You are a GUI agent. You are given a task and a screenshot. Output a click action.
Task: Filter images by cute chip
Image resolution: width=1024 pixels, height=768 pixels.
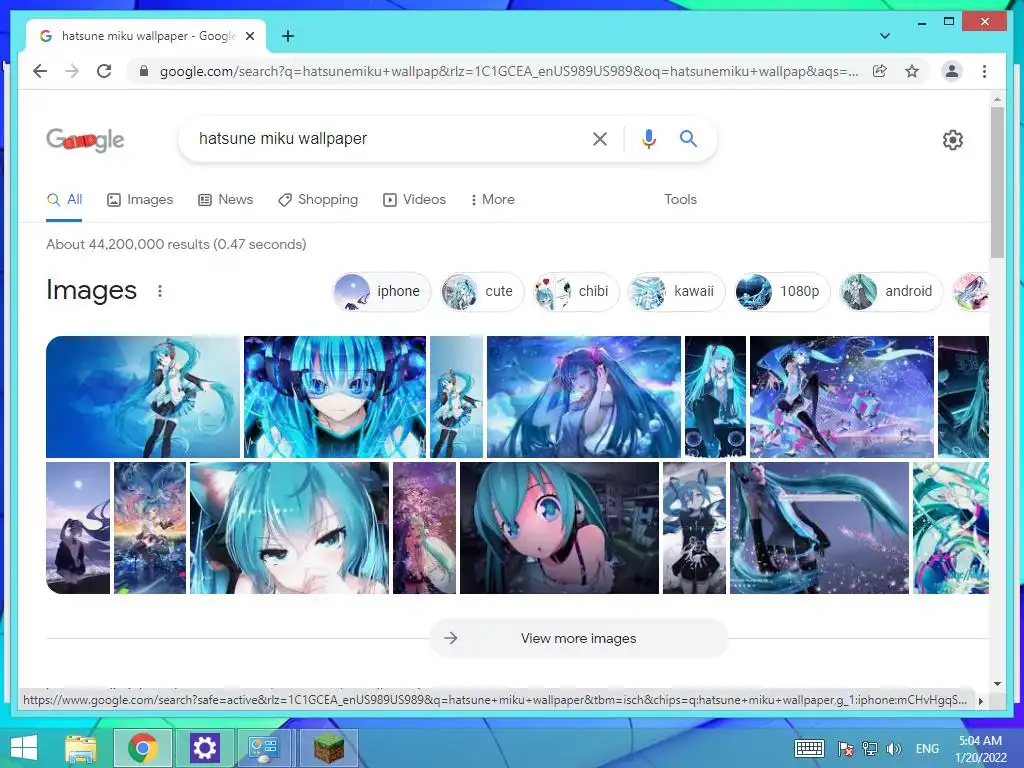(481, 291)
